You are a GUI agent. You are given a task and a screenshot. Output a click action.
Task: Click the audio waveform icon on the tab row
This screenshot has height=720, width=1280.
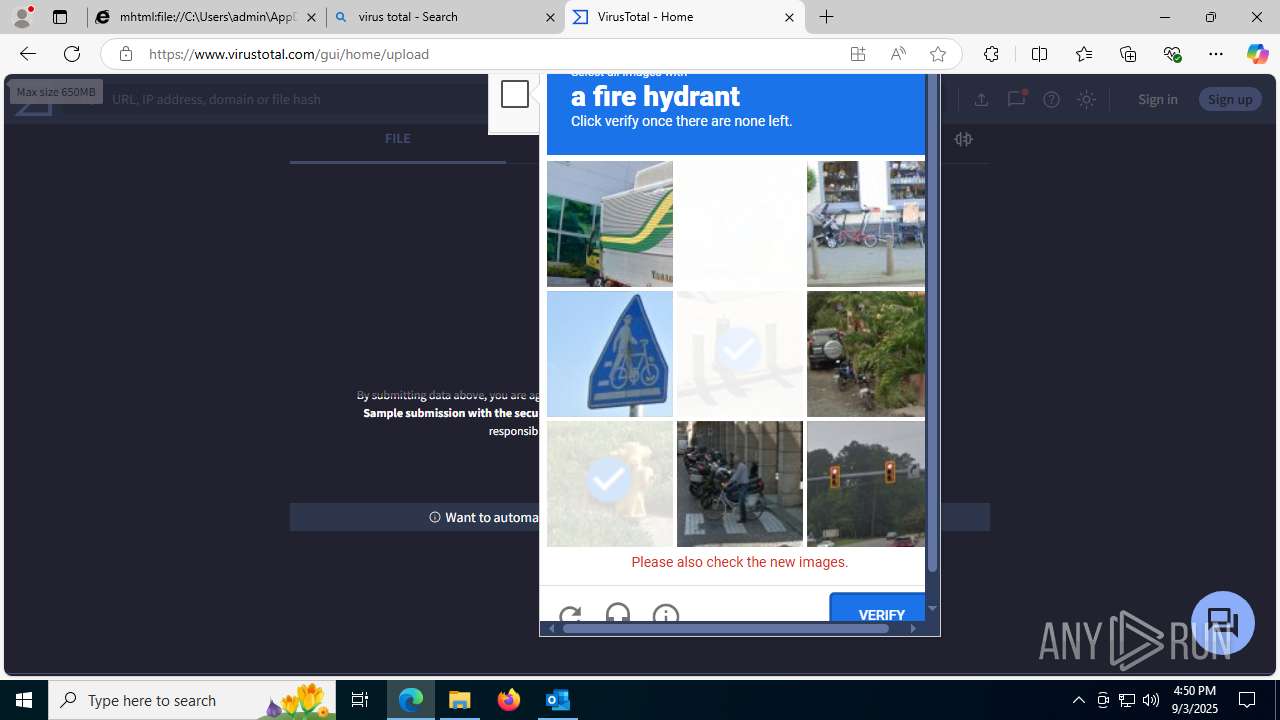[x=963, y=139]
